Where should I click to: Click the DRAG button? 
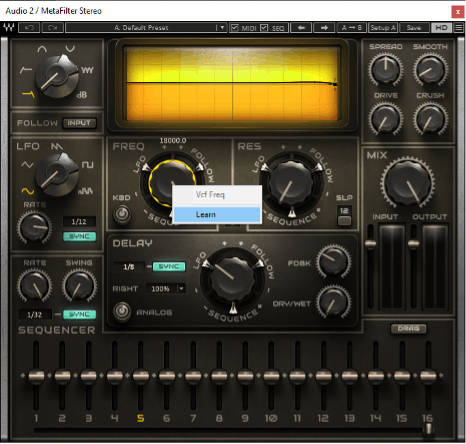[408, 328]
